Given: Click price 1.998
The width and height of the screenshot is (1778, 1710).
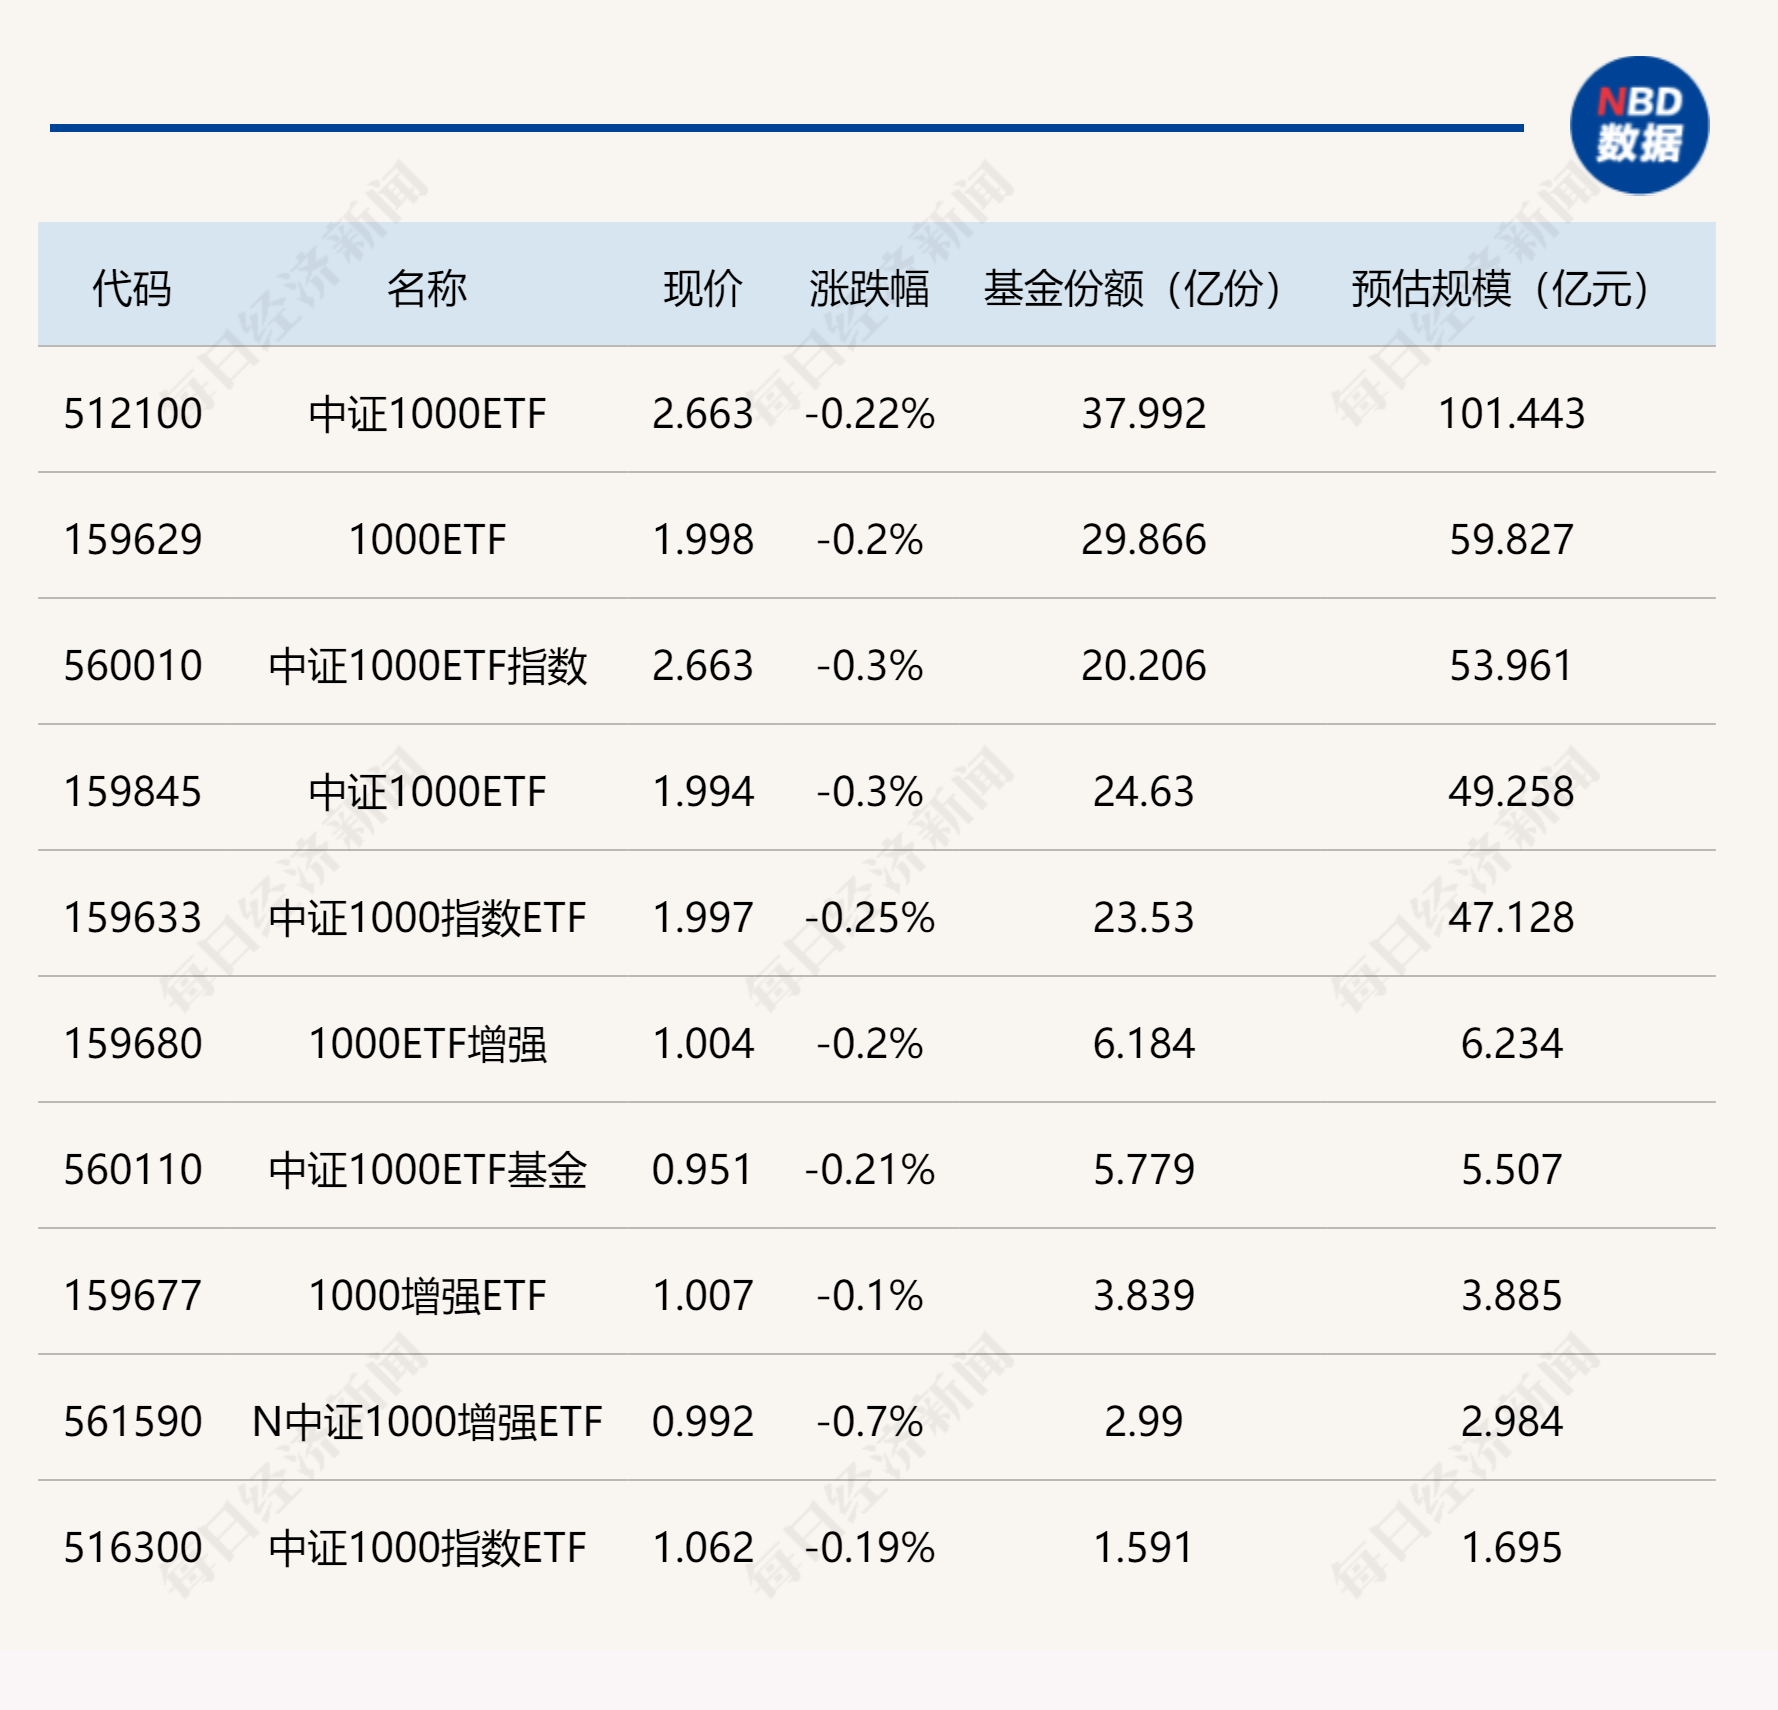Looking at the screenshot, I should coord(703,540).
